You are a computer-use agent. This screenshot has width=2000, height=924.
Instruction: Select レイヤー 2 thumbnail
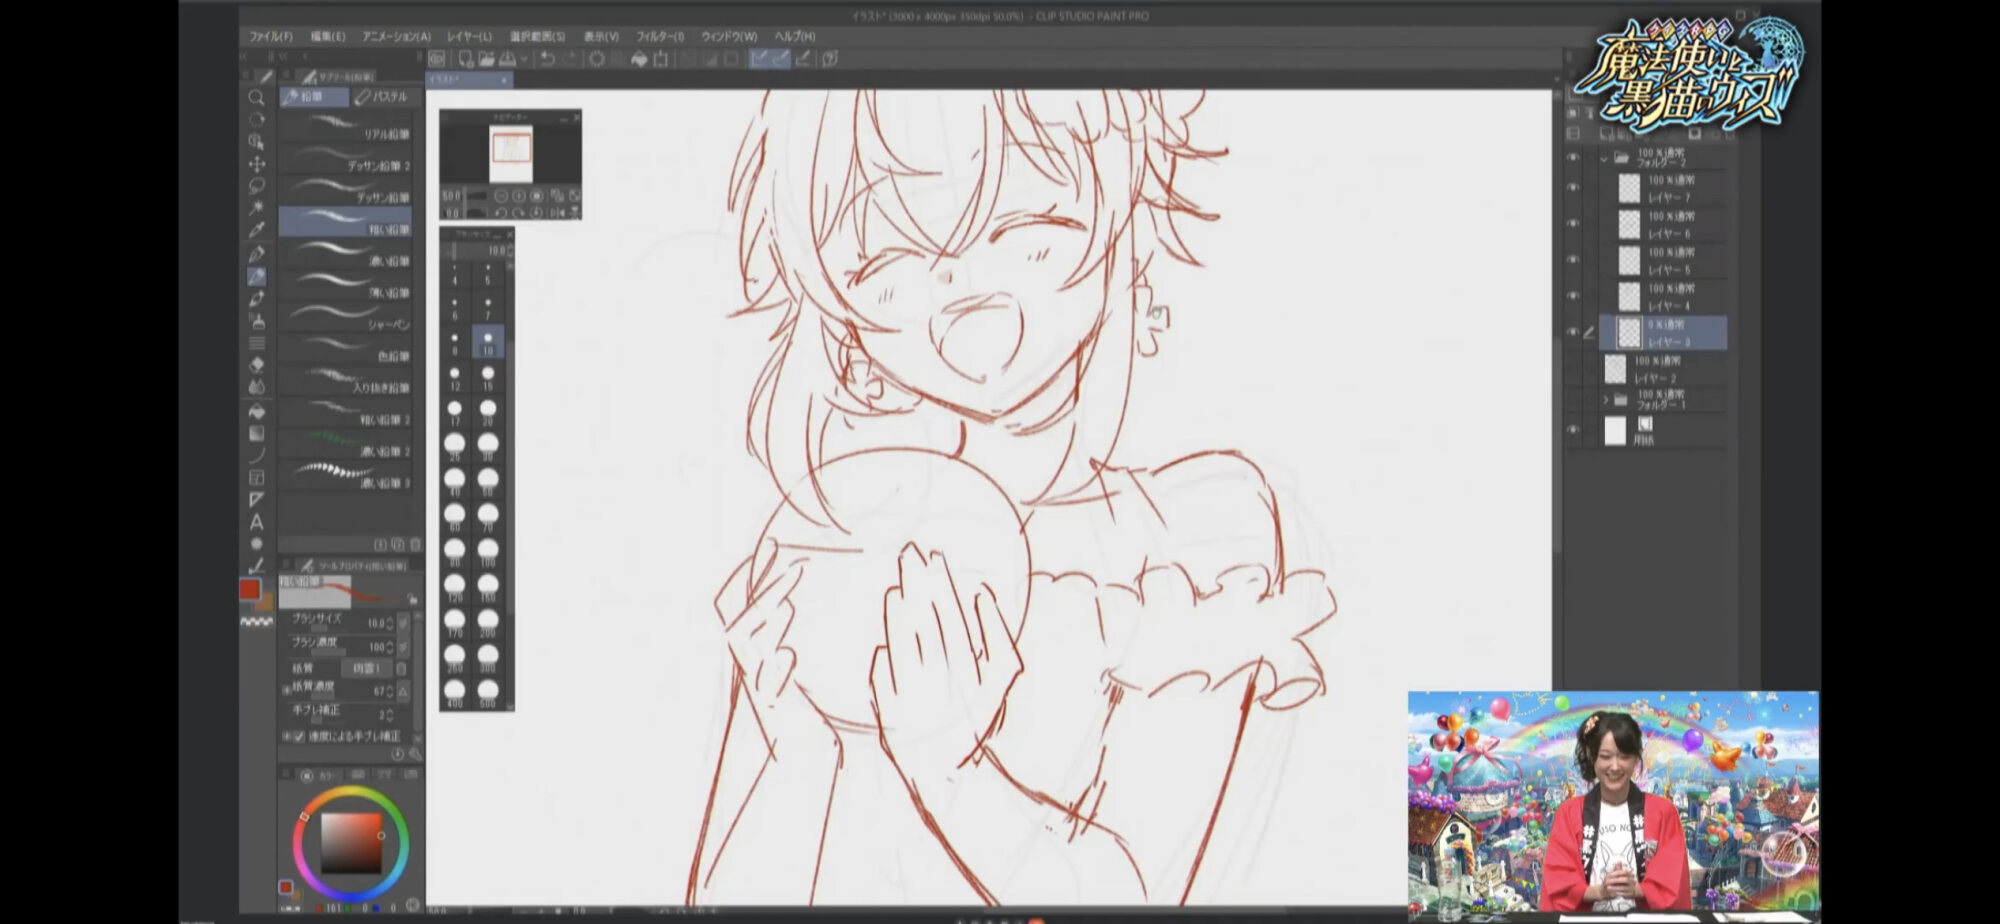(x=1615, y=369)
